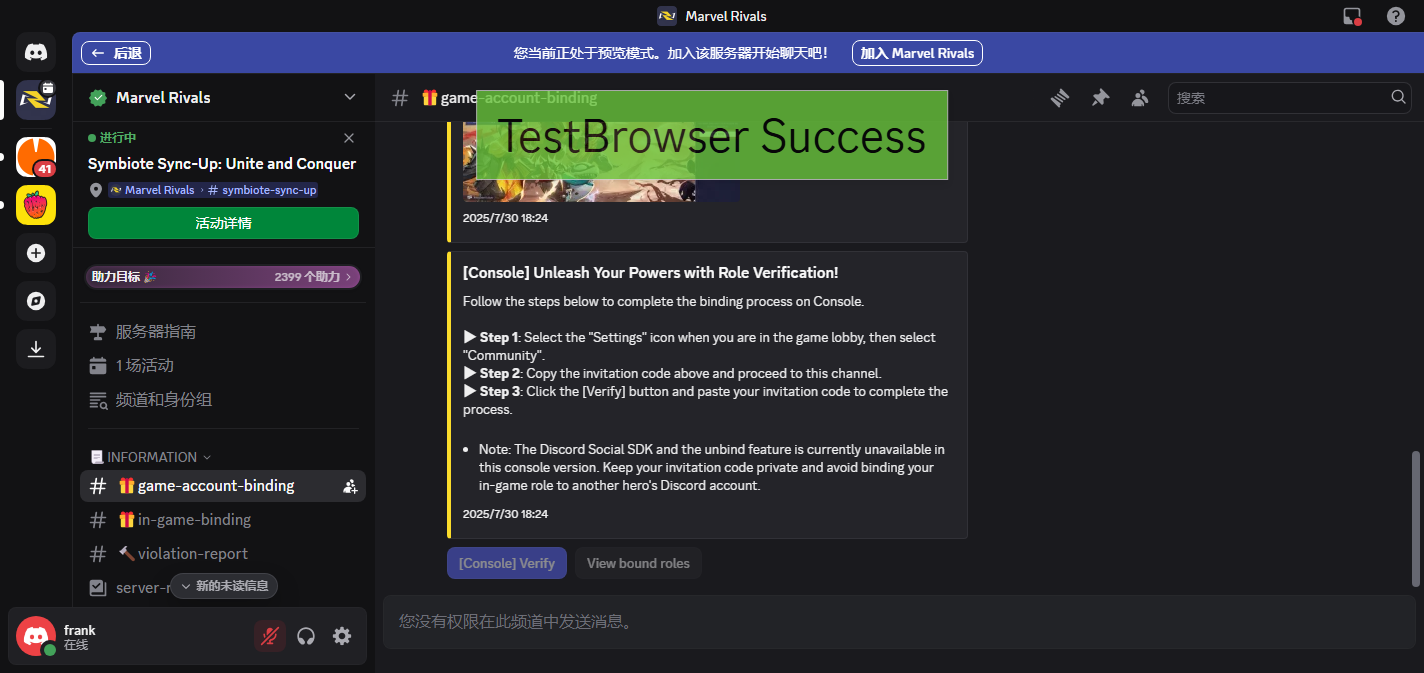The height and width of the screenshot is (673, 1424).
Task: Click the search input field
Action: click(x=1278, y=98)
